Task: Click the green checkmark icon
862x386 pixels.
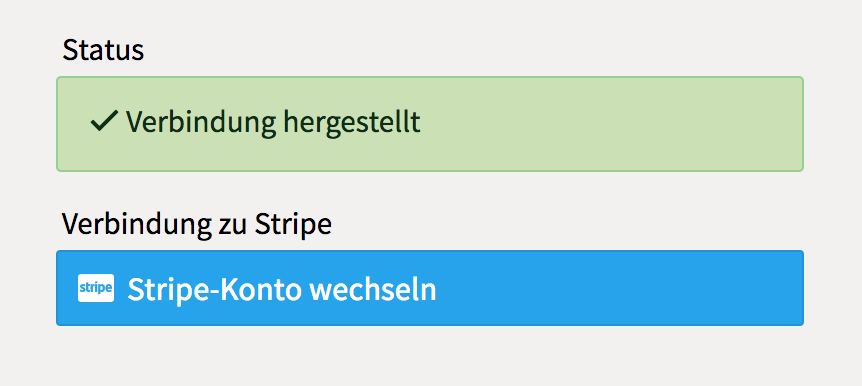Action: [x=104, y=122]
